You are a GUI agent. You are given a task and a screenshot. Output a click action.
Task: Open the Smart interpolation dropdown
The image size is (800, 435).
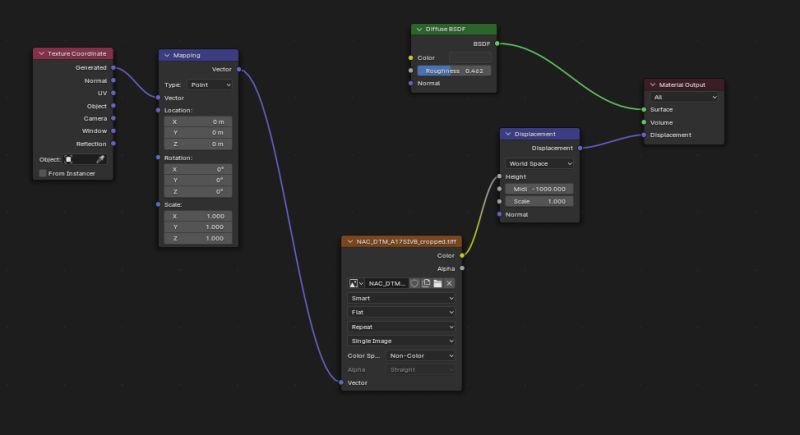(x=401, y=298)
